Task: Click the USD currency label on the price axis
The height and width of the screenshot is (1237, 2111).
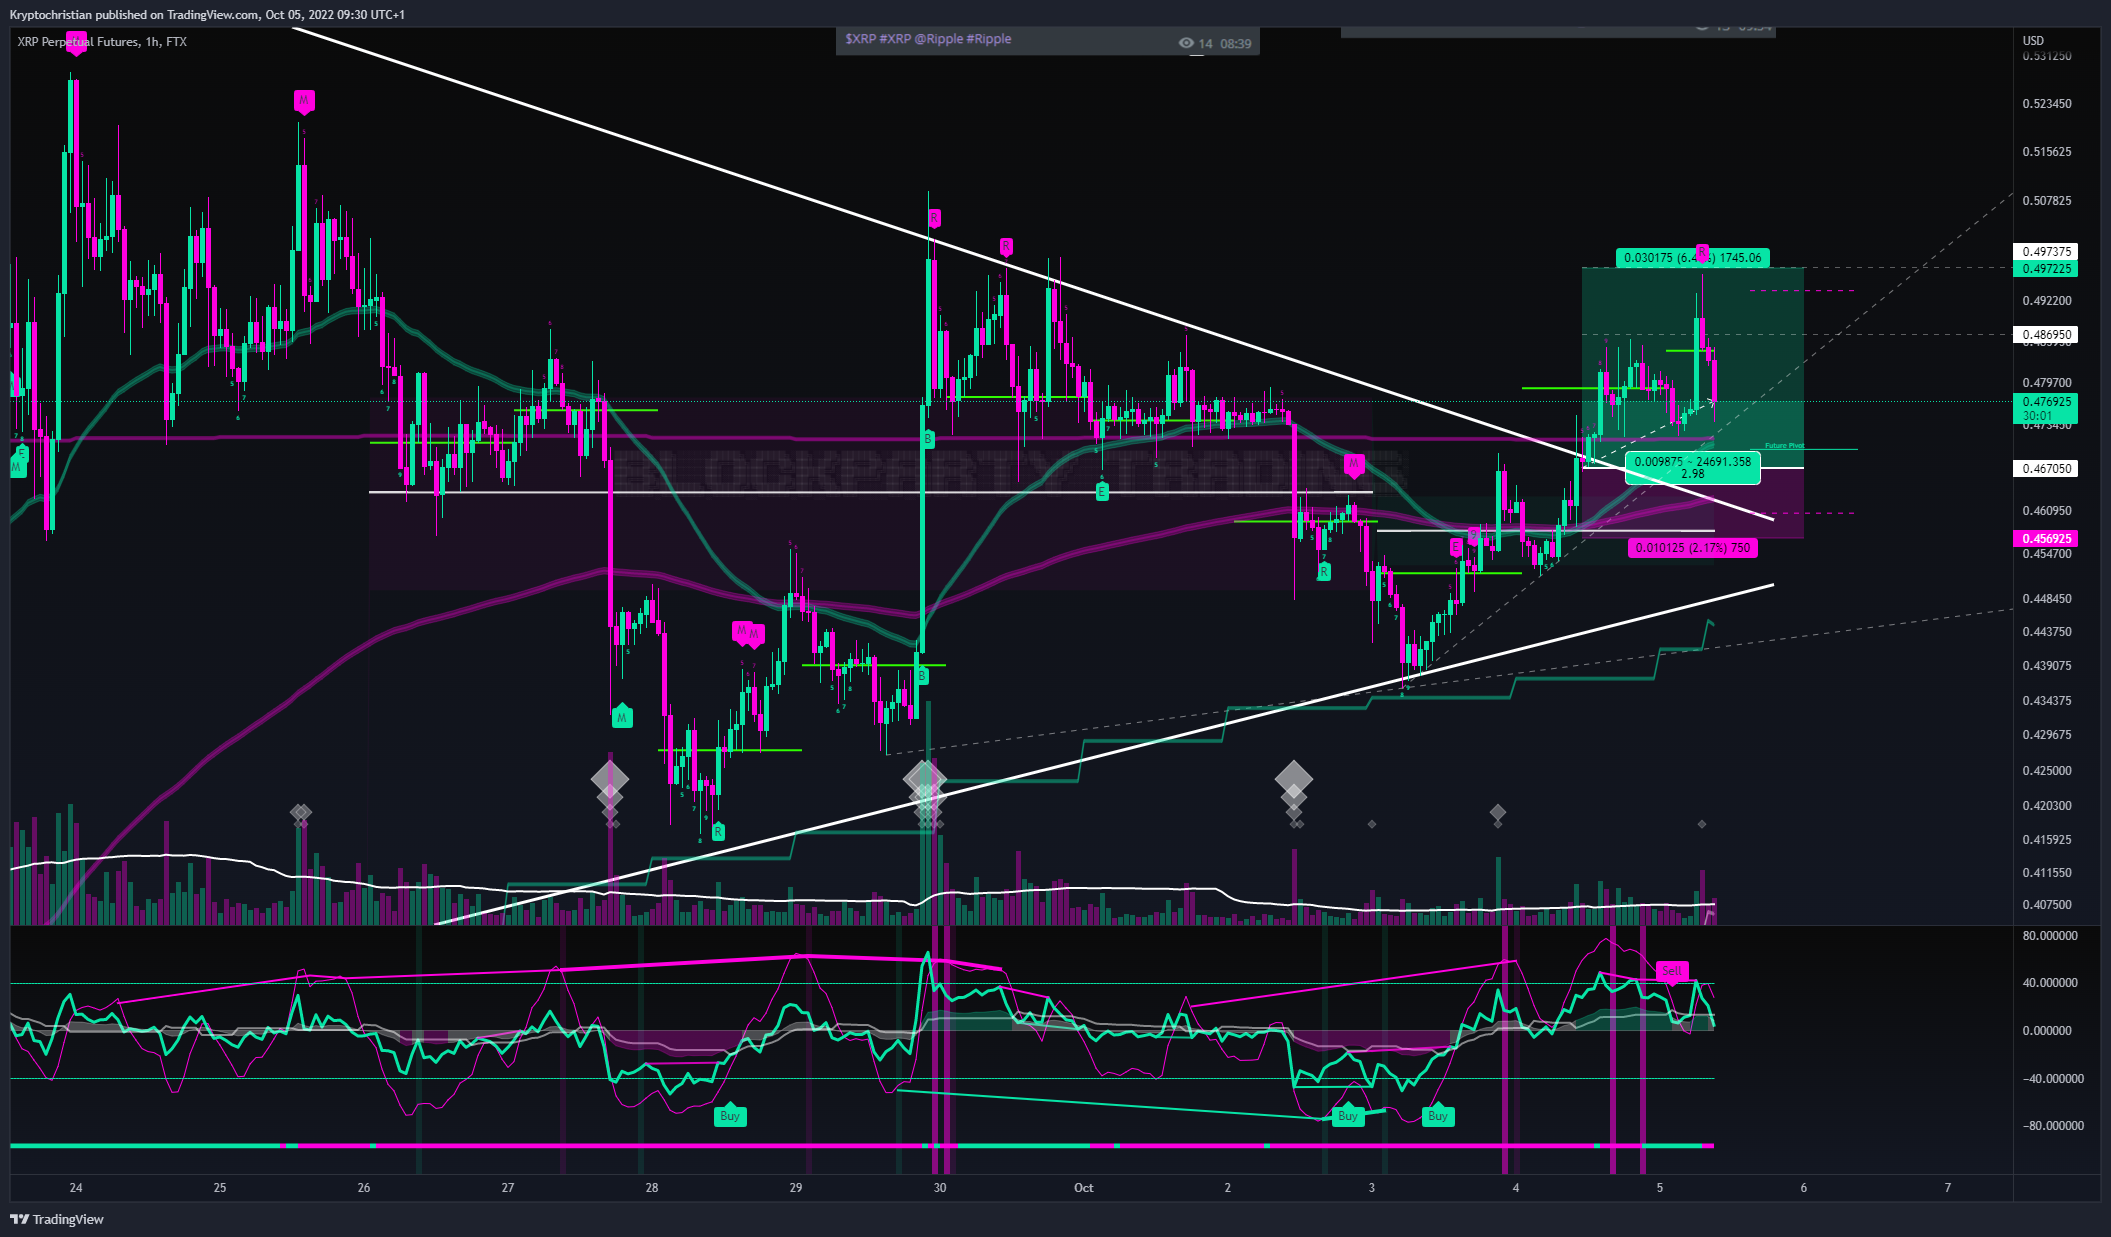Action: coord(2033,41)
